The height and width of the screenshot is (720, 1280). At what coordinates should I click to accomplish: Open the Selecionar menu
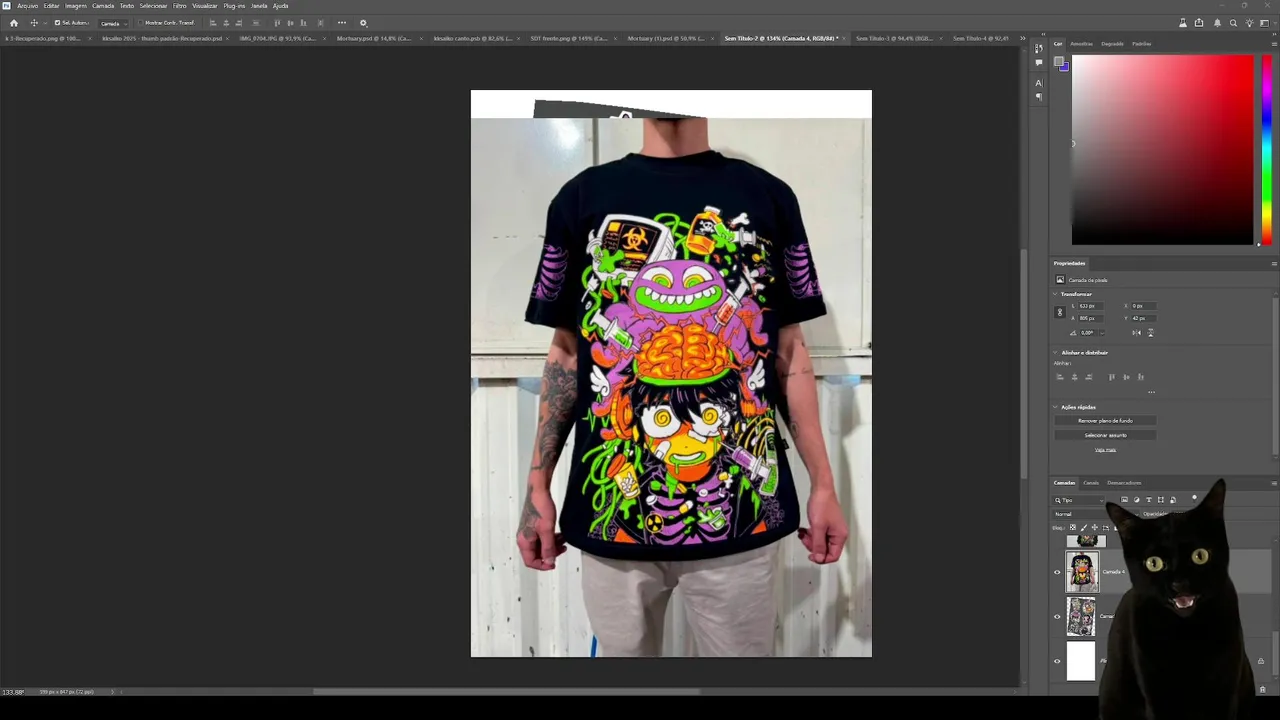[153, 6]
